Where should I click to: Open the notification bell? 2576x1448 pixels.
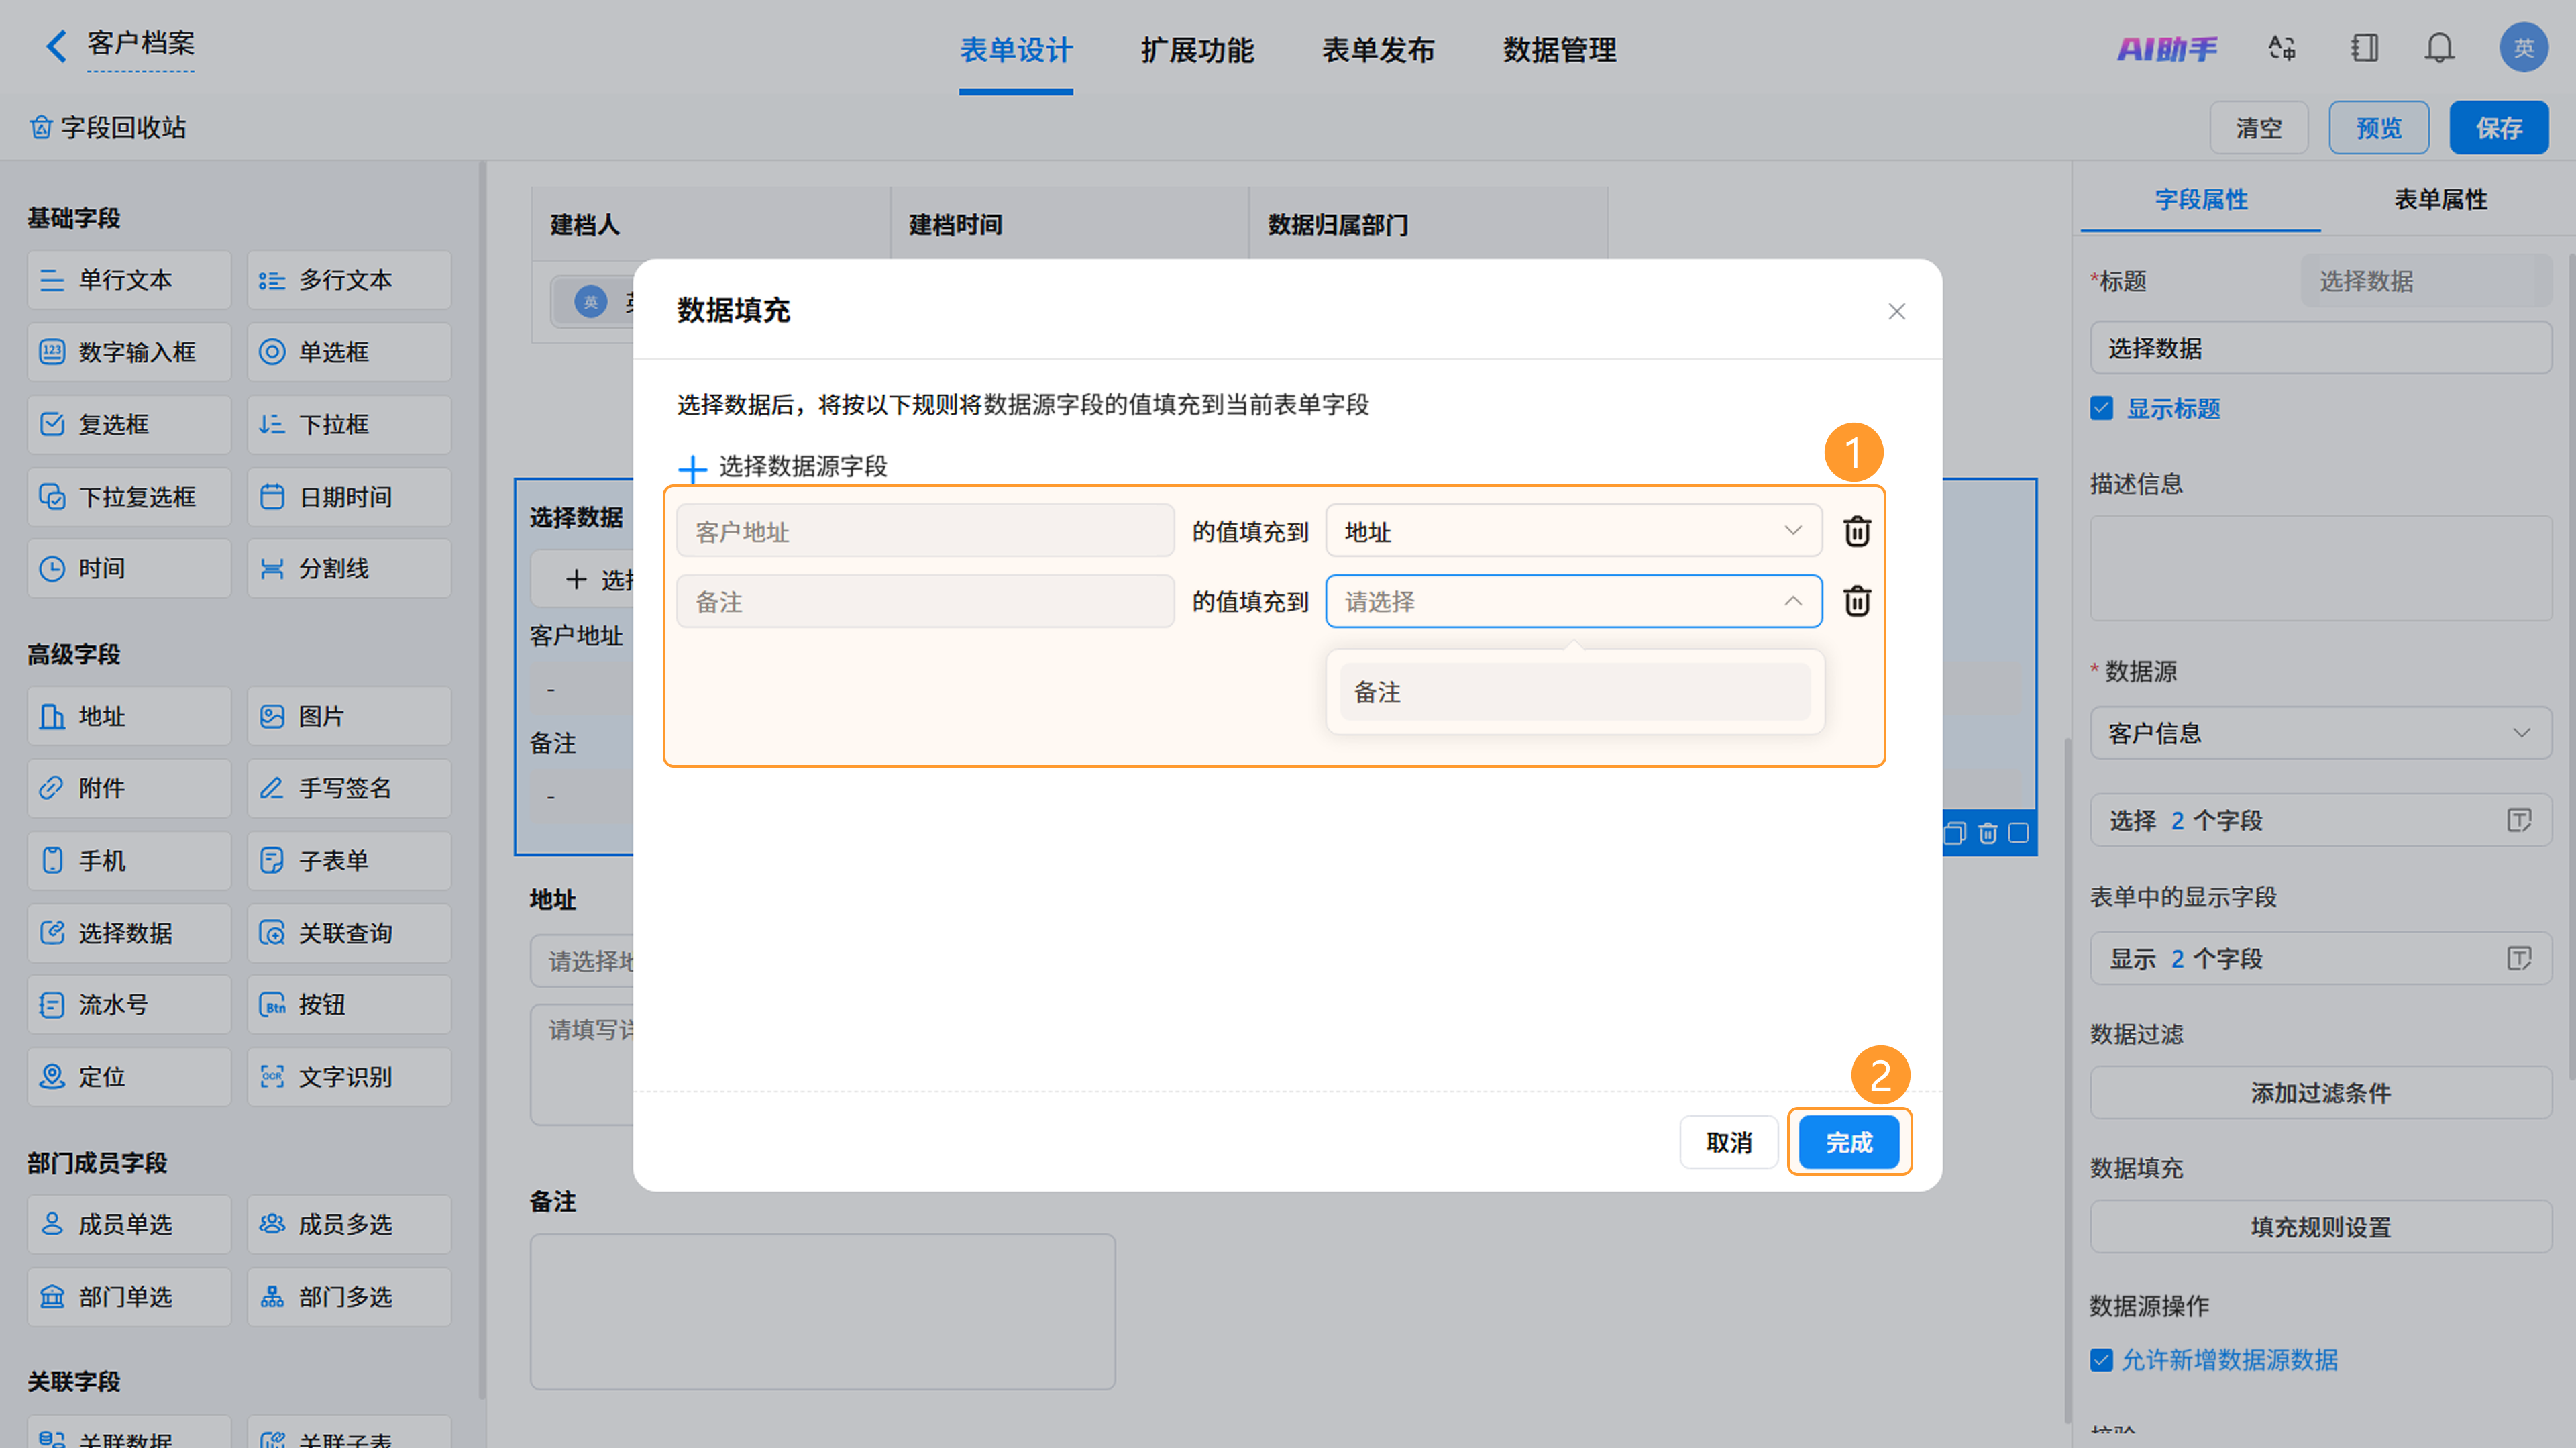[x=2439, y=48]
